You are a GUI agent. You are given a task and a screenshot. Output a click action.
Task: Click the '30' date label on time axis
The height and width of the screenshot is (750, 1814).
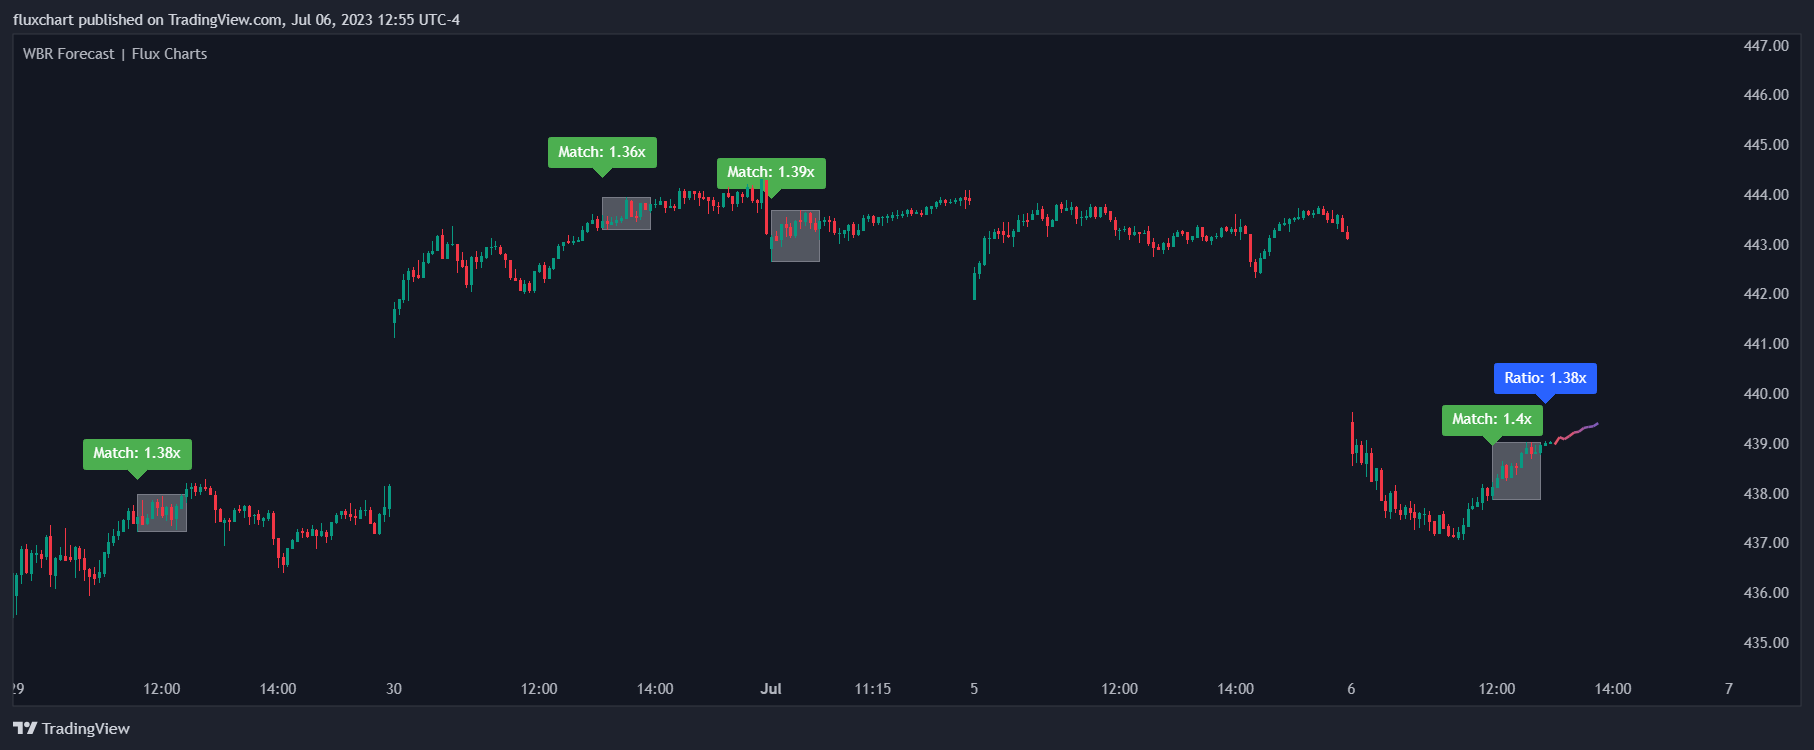(x=394, y=689)
